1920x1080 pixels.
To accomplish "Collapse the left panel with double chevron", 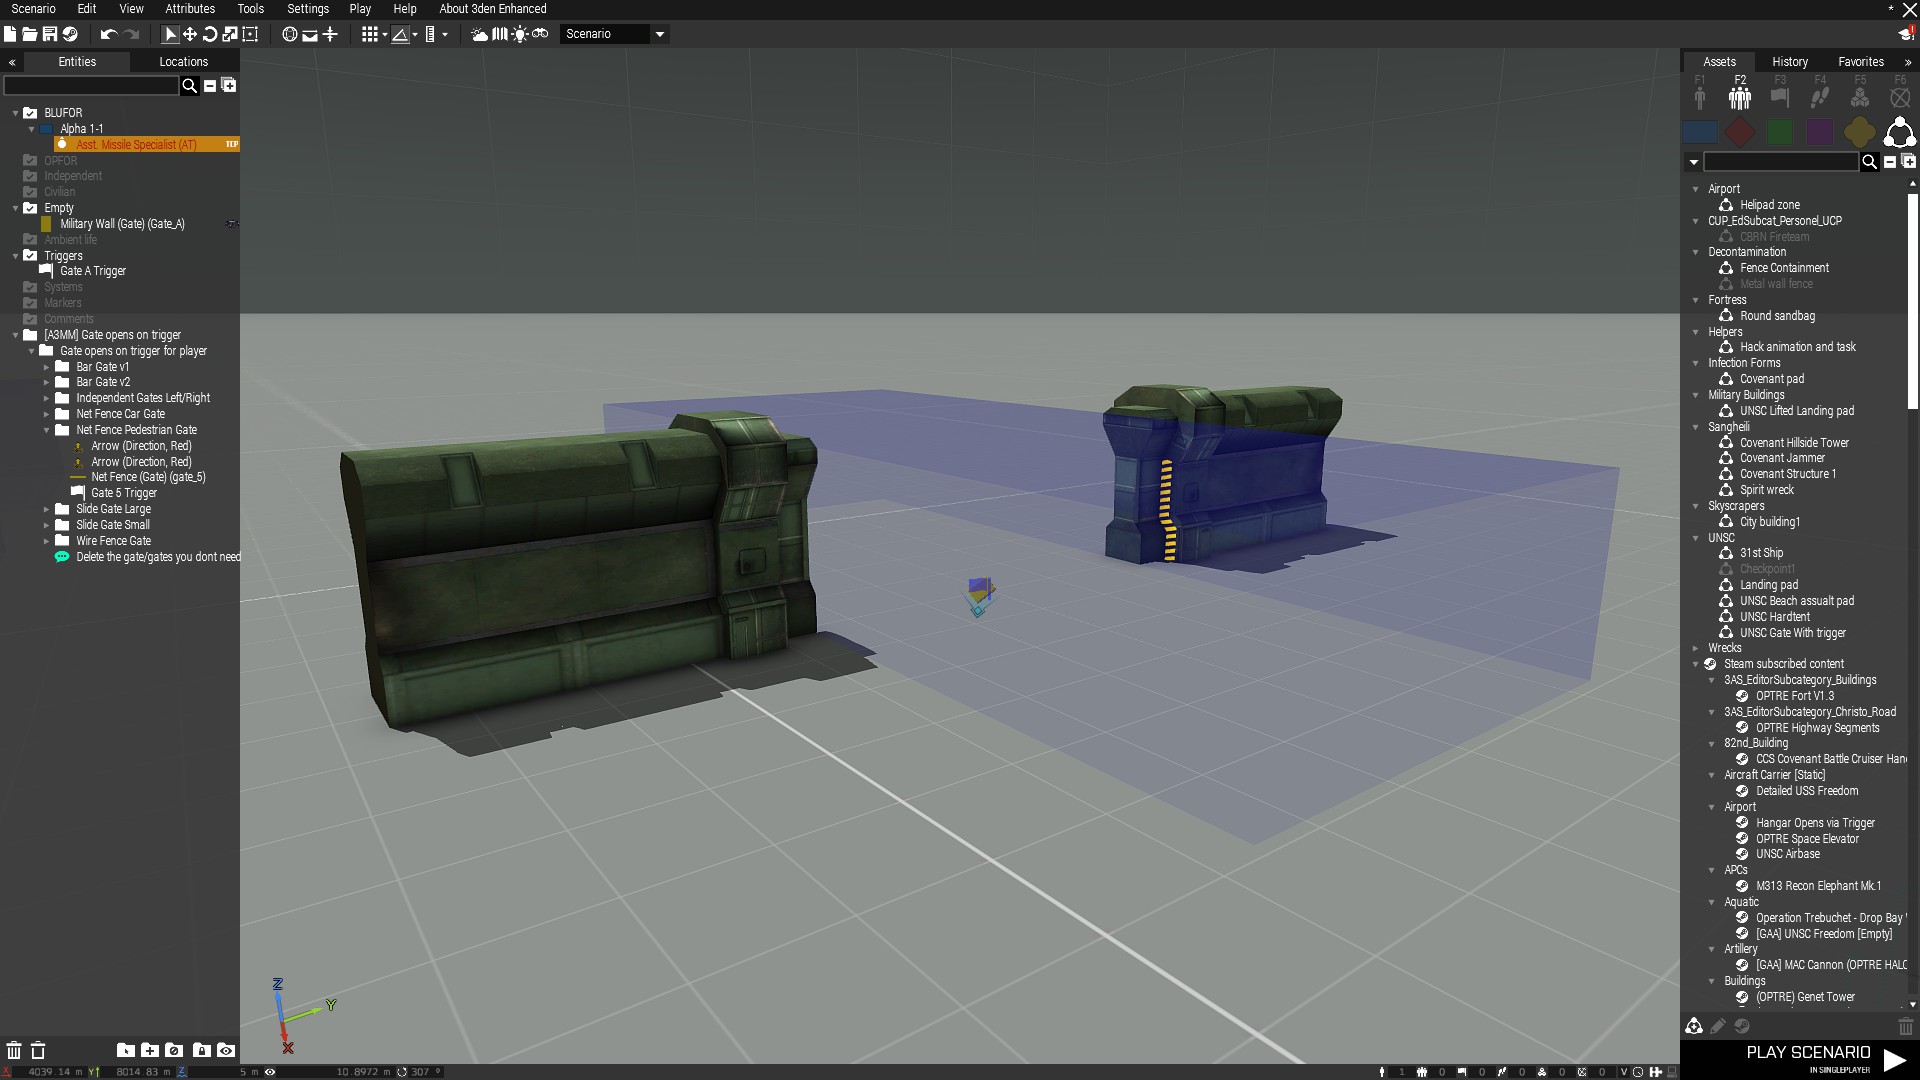I will click(x=12, y=62).
